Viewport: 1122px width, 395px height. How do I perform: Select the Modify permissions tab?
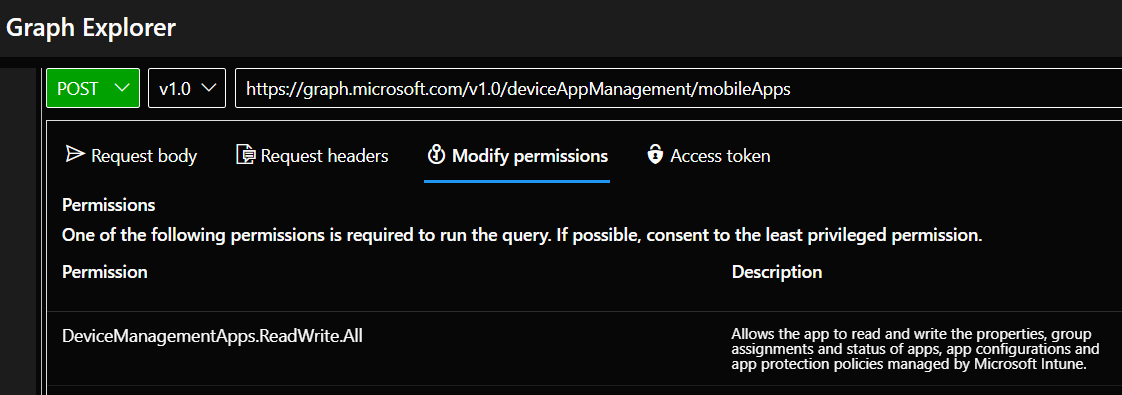tap(517, 155)
